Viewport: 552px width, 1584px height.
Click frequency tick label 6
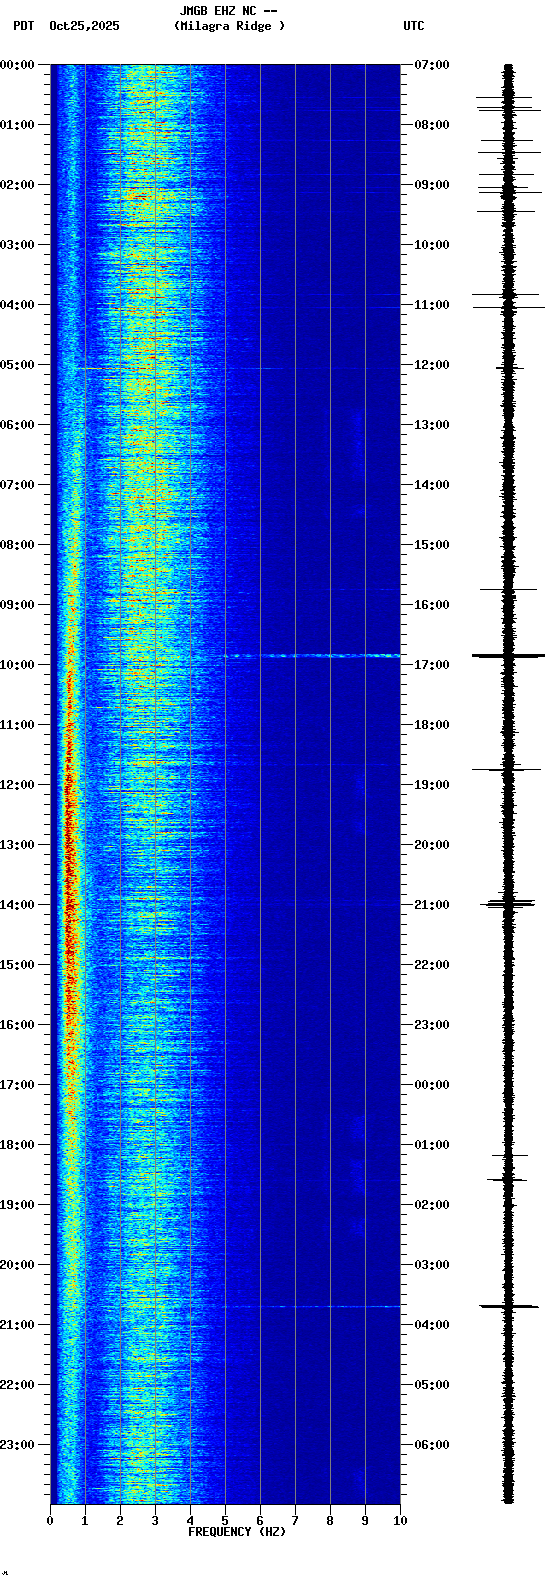pos(260,1521)
